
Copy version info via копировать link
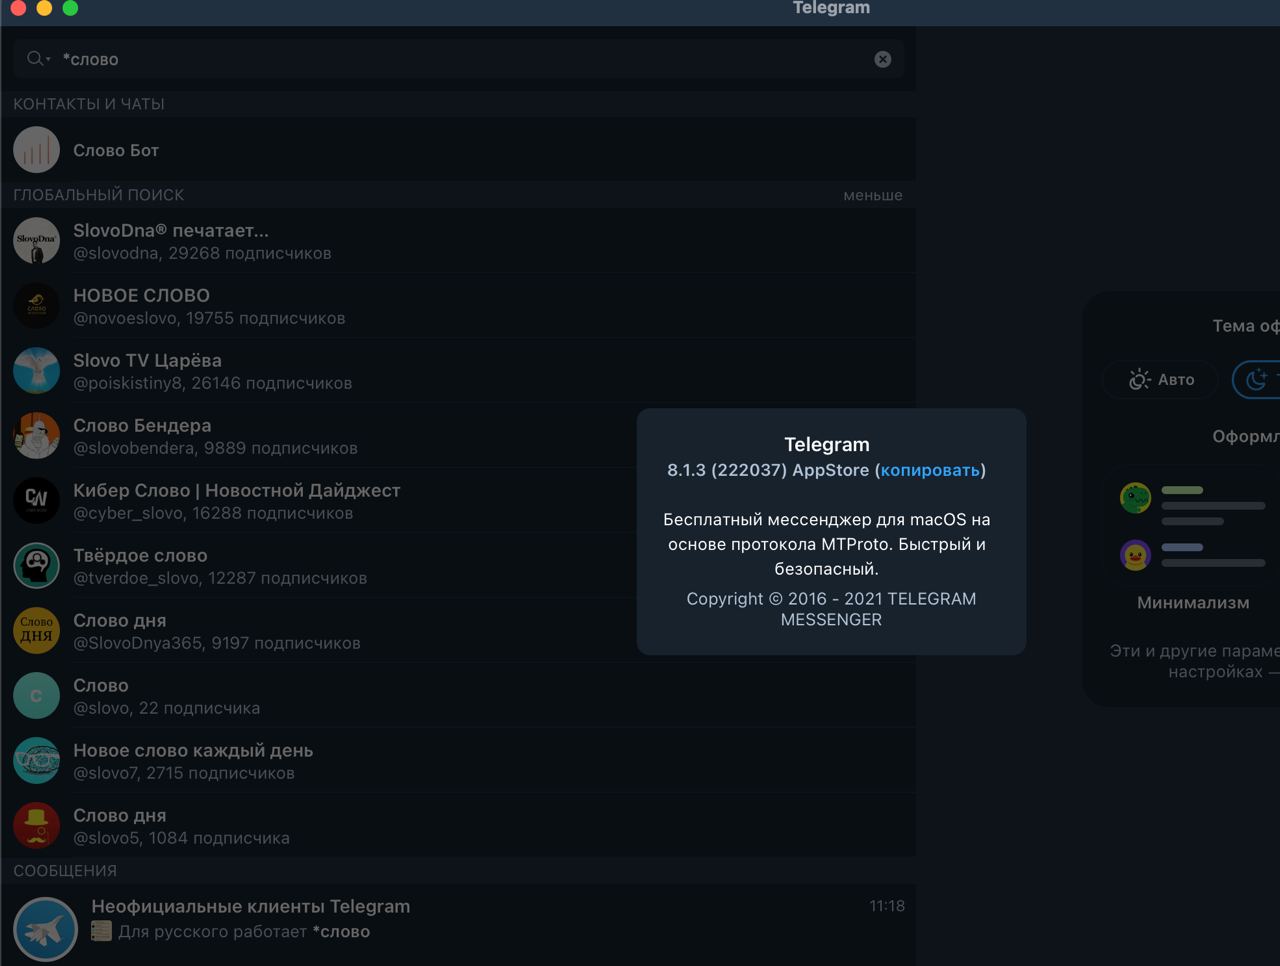click(930, 470)
